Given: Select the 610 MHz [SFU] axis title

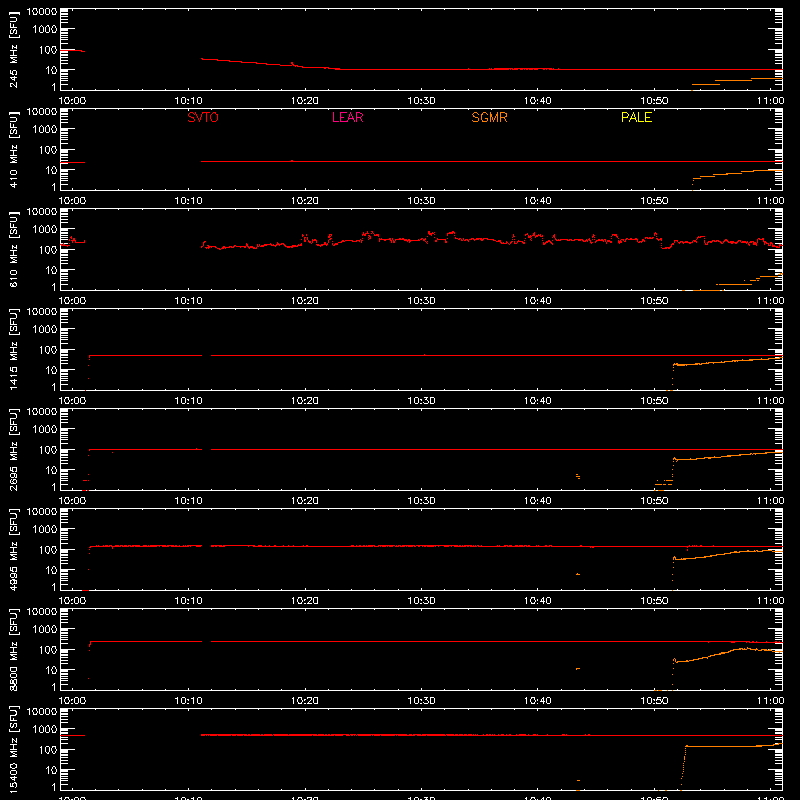Looking at the screenshot, I should [13, 250].
